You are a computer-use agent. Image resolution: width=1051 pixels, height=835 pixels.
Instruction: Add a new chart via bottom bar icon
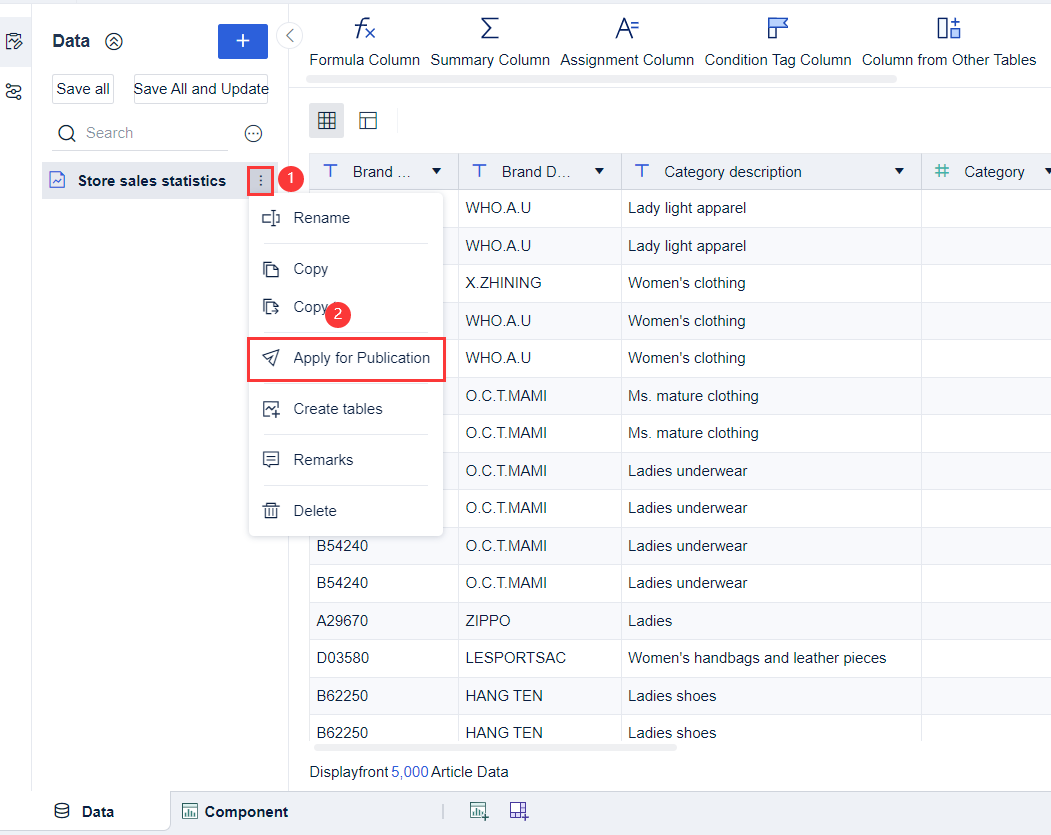(x=478, y=811)
